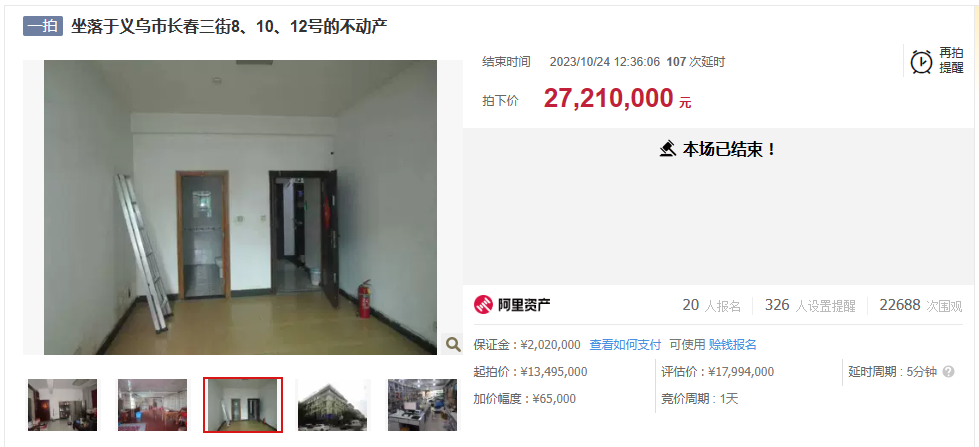Click the main property photo
Viewport: 979px width, 447px height.
click(240, 207)
